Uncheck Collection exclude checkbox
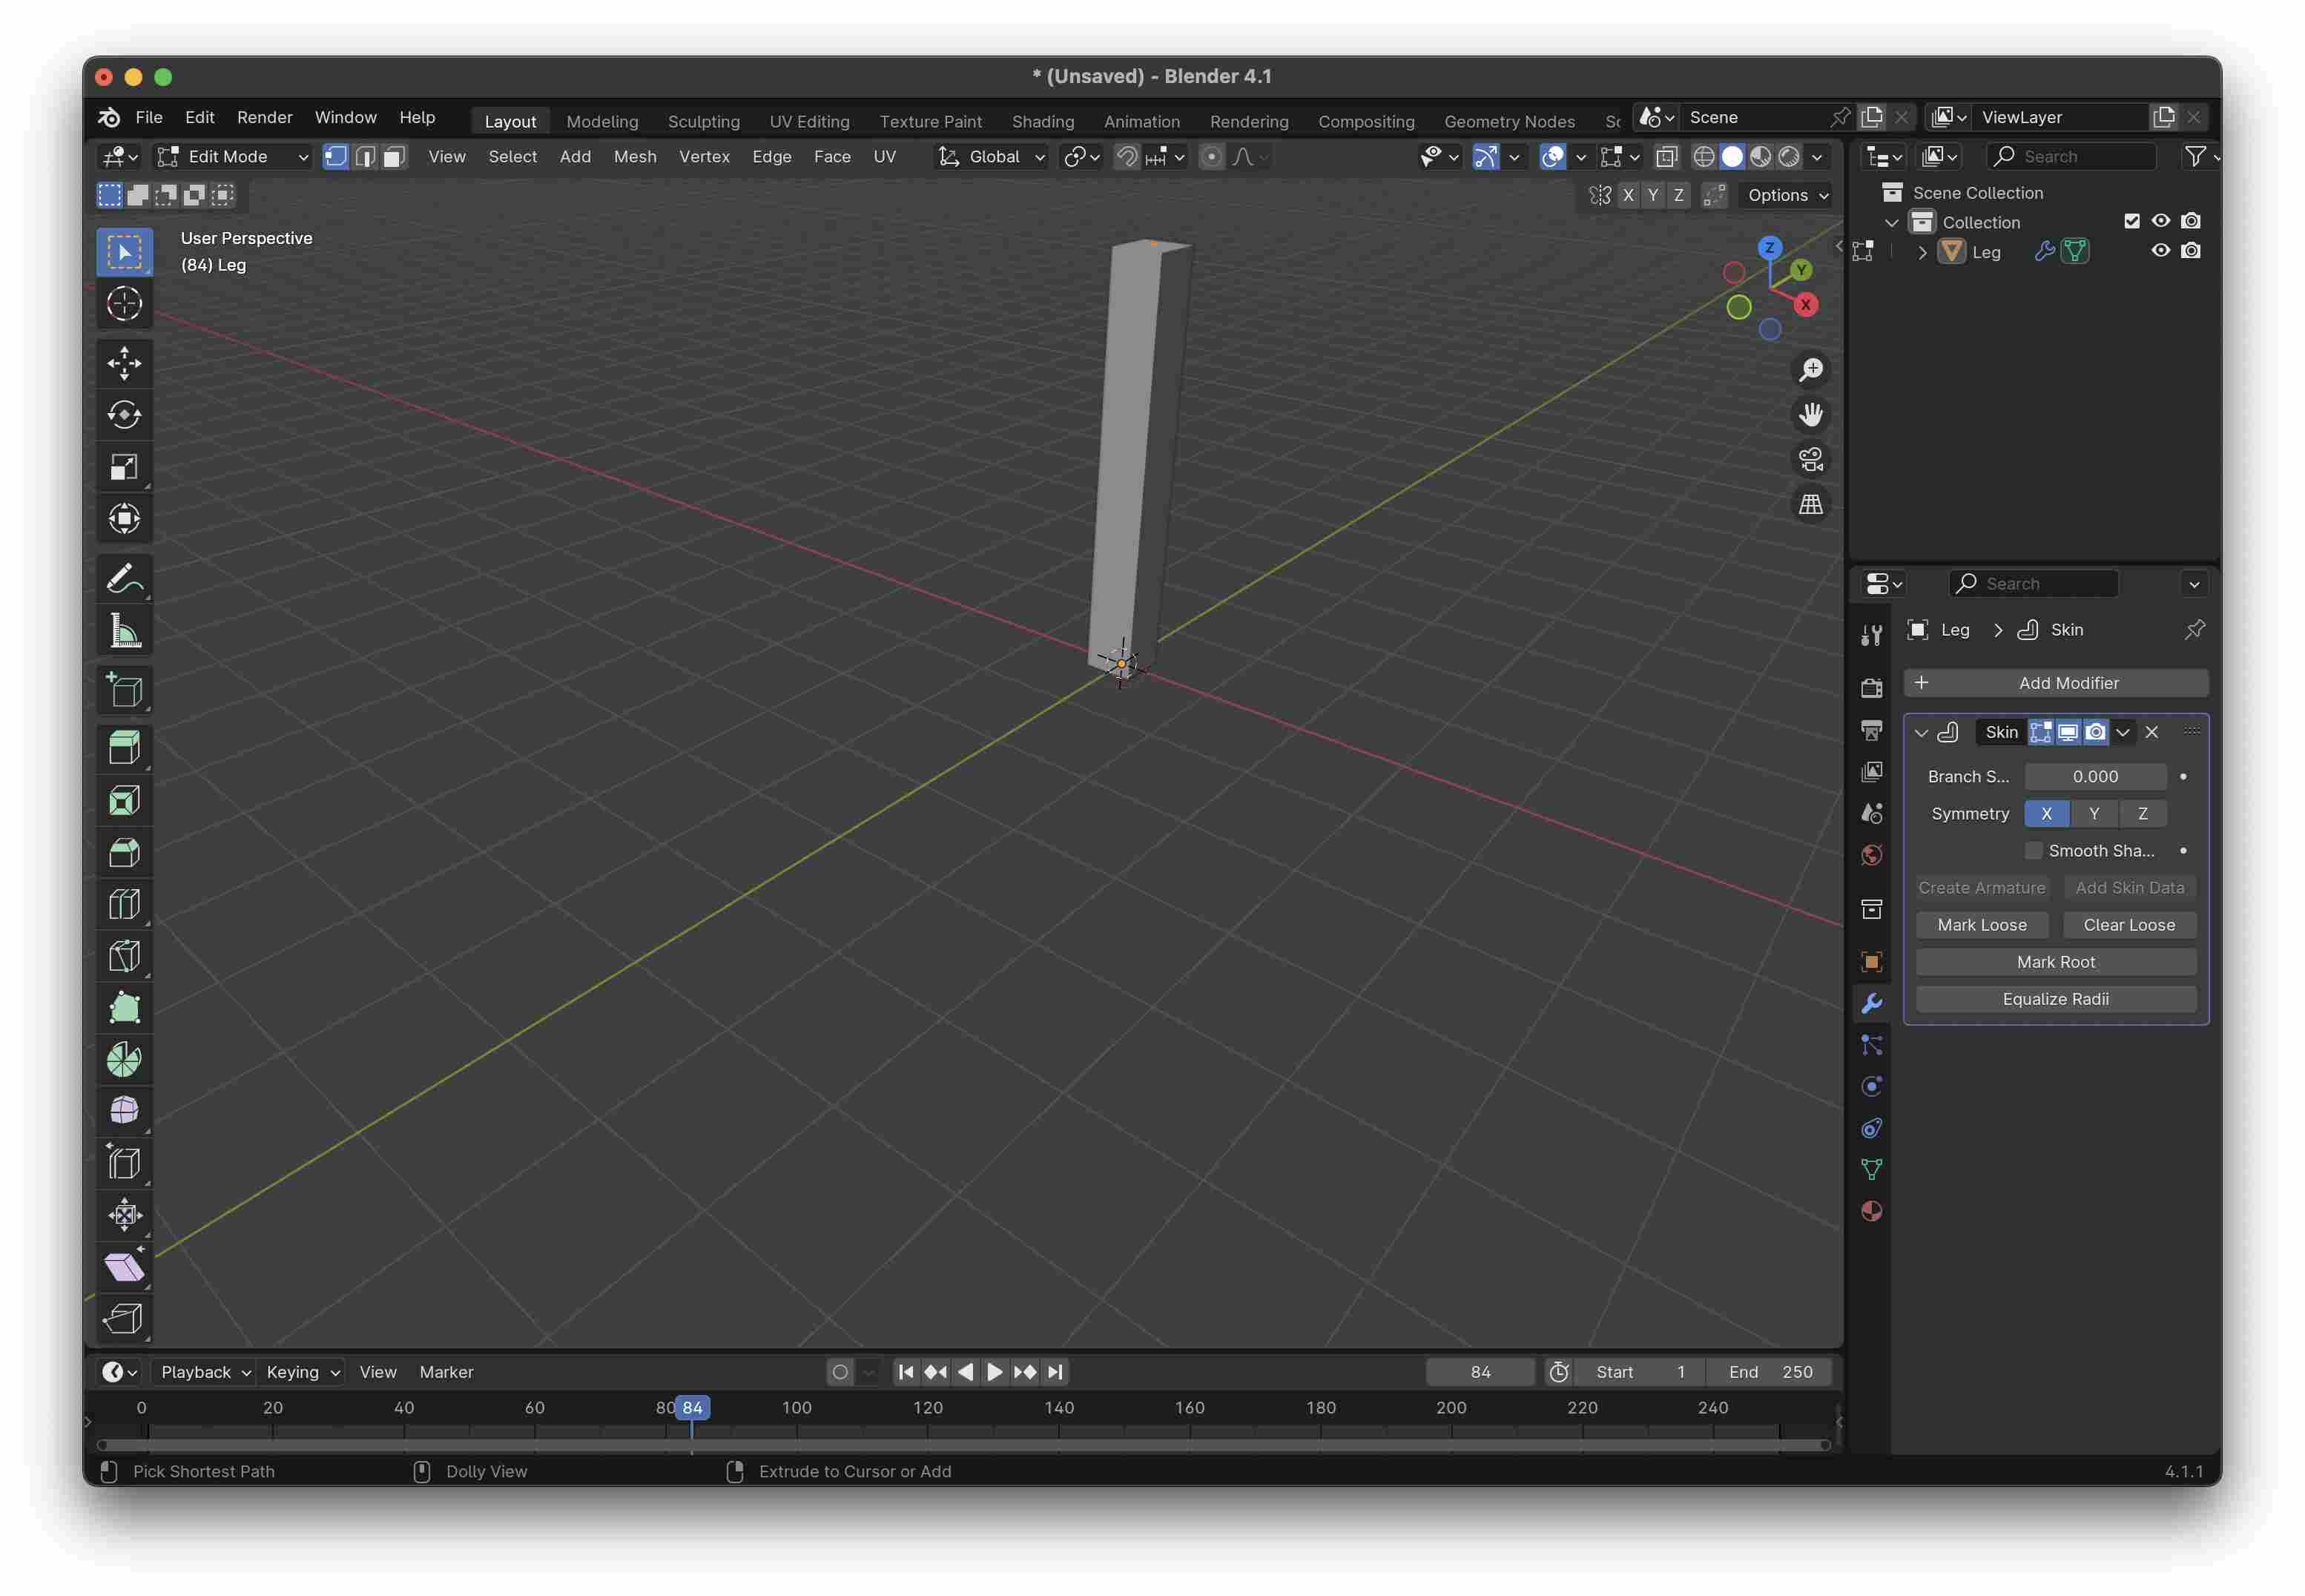This screenshot has width=2305, height=1596. 2132,221
